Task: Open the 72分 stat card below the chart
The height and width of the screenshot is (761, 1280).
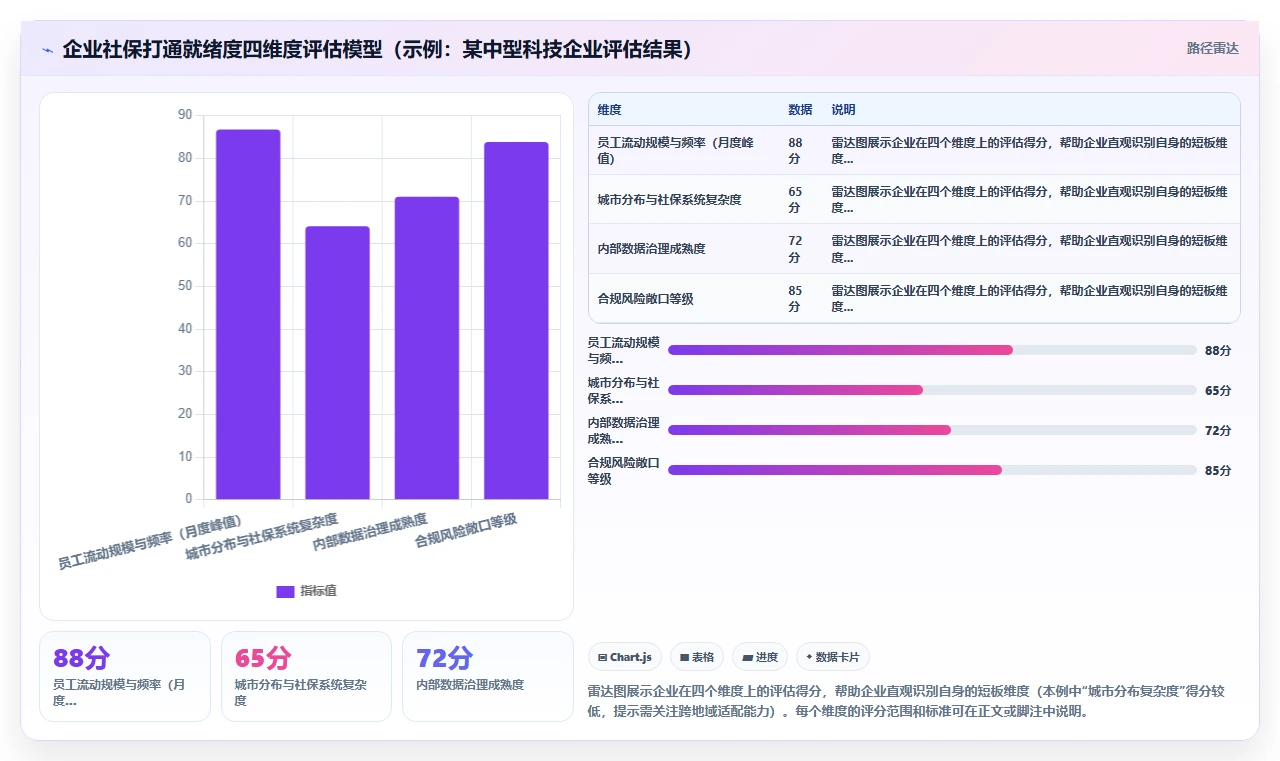Action: (x=488, y=676)
